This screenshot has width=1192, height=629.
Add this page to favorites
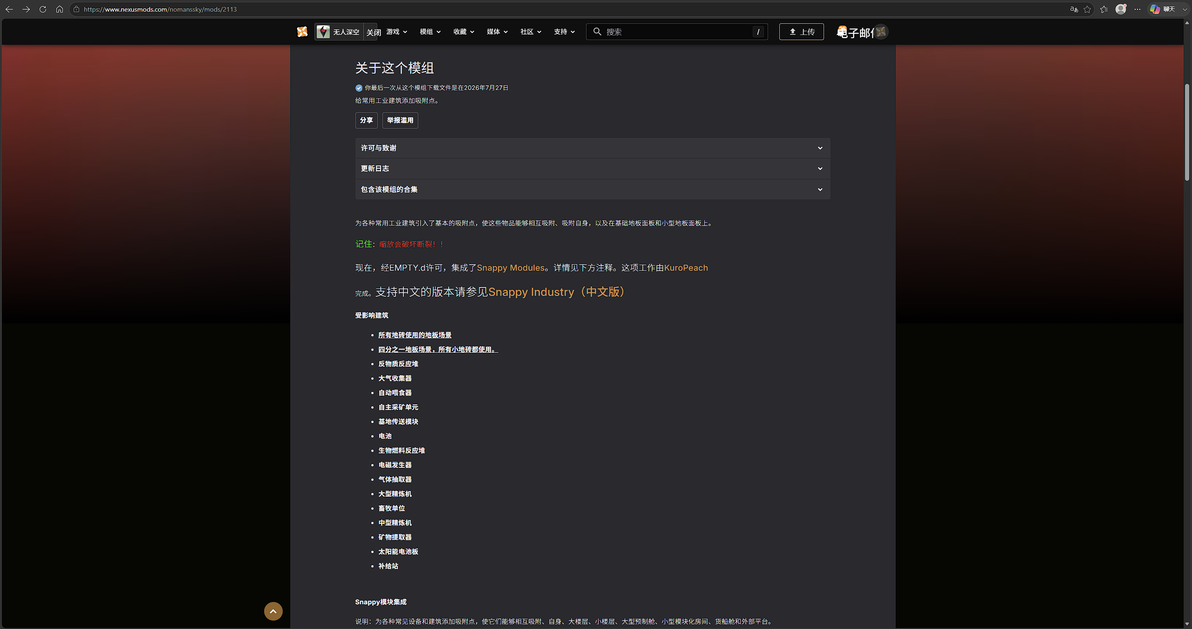tap(1088, 9)
